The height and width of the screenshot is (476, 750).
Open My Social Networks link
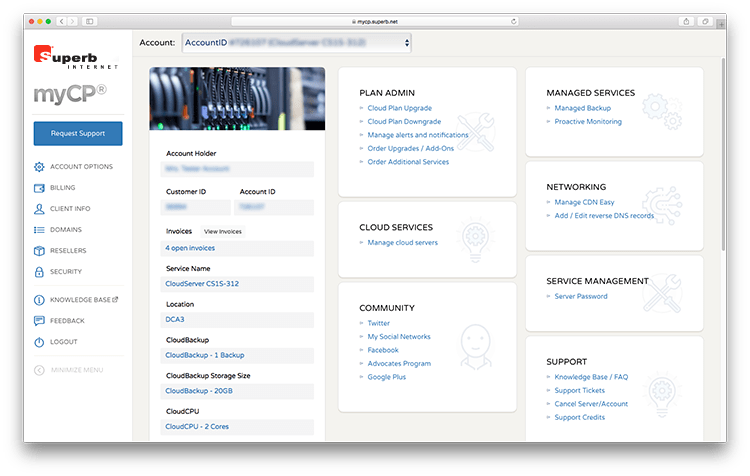click(399, 337)
